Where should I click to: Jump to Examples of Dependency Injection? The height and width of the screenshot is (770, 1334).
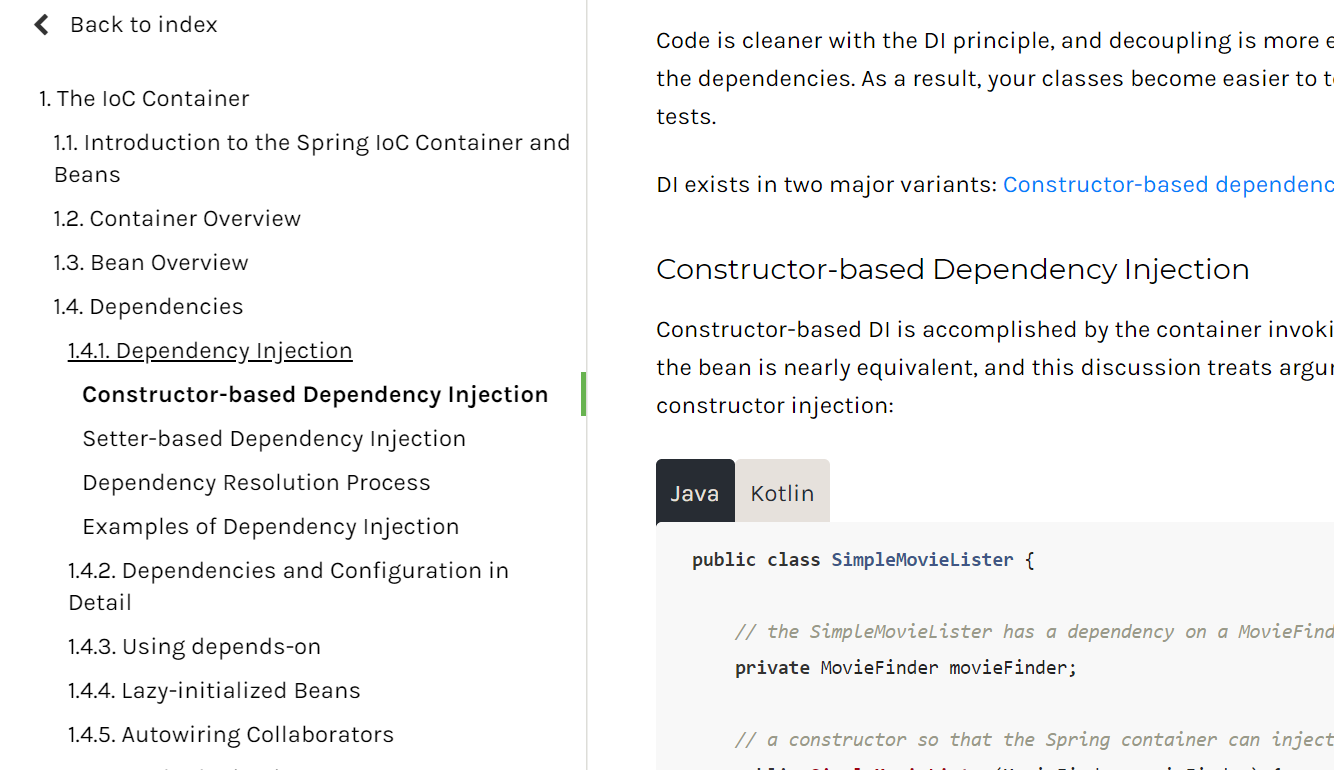coord(270,527)
